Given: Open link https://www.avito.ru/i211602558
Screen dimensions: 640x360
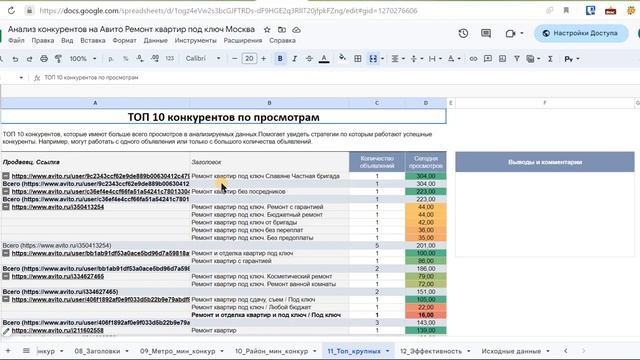Looking at the screenshot, I should (58, 330).
